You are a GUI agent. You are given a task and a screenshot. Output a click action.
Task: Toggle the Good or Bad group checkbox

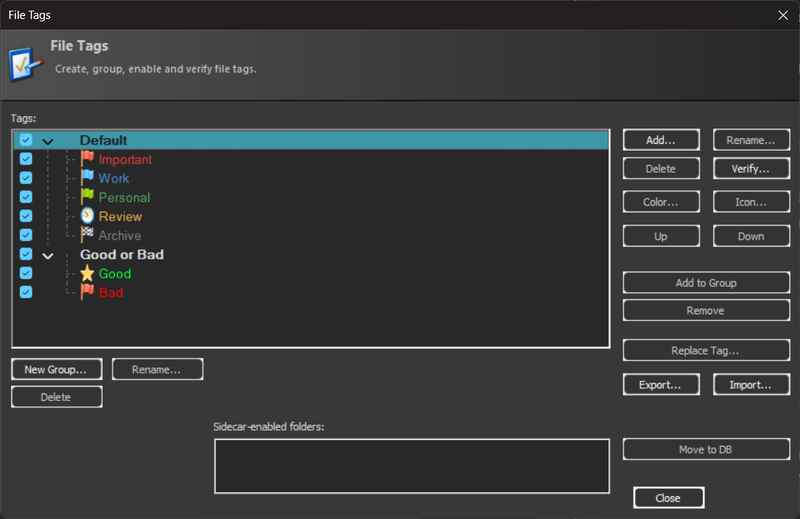(26, 254)
